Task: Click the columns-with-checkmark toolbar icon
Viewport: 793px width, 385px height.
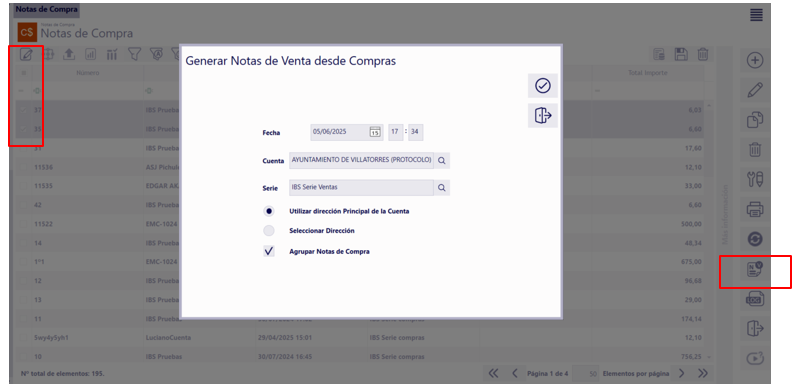Action: click(x=112, y=54)
